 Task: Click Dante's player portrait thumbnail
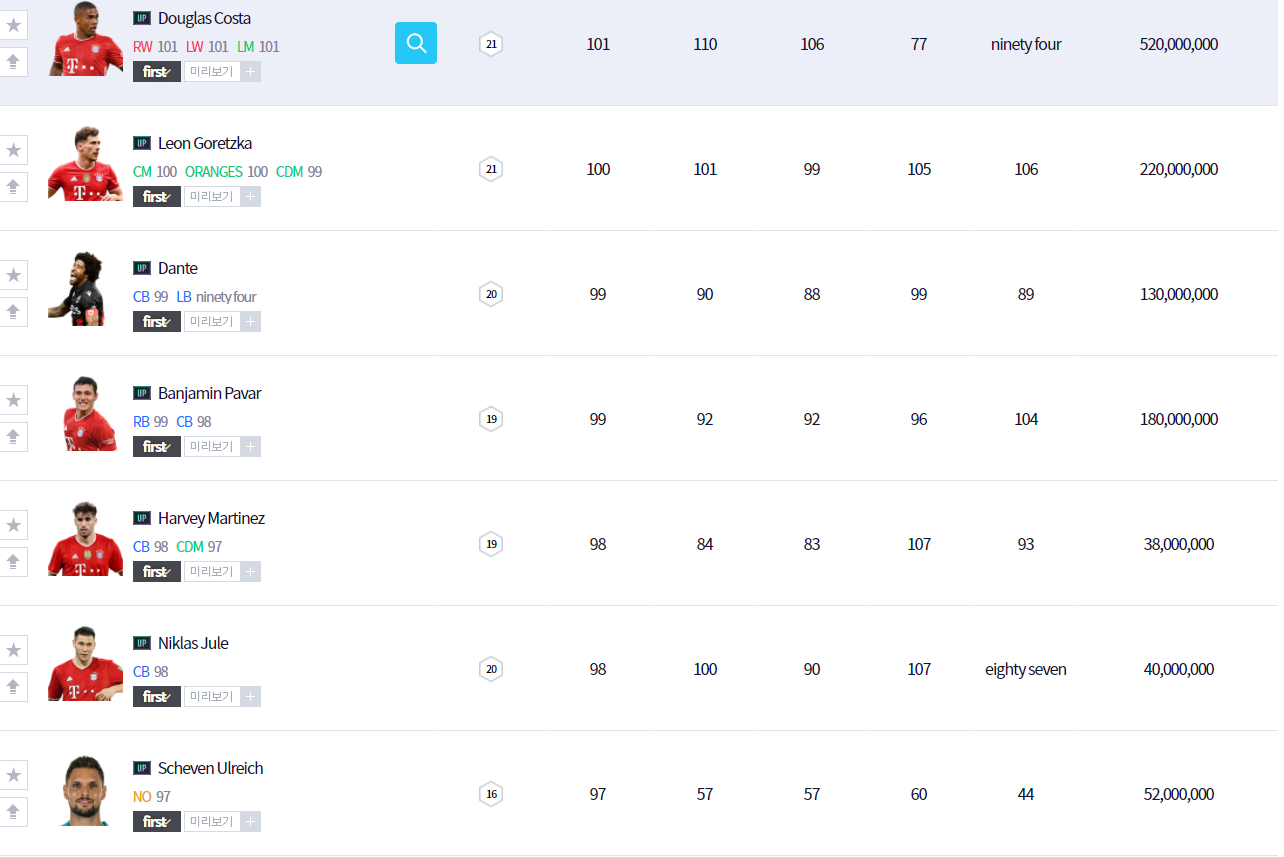(85, 289)
